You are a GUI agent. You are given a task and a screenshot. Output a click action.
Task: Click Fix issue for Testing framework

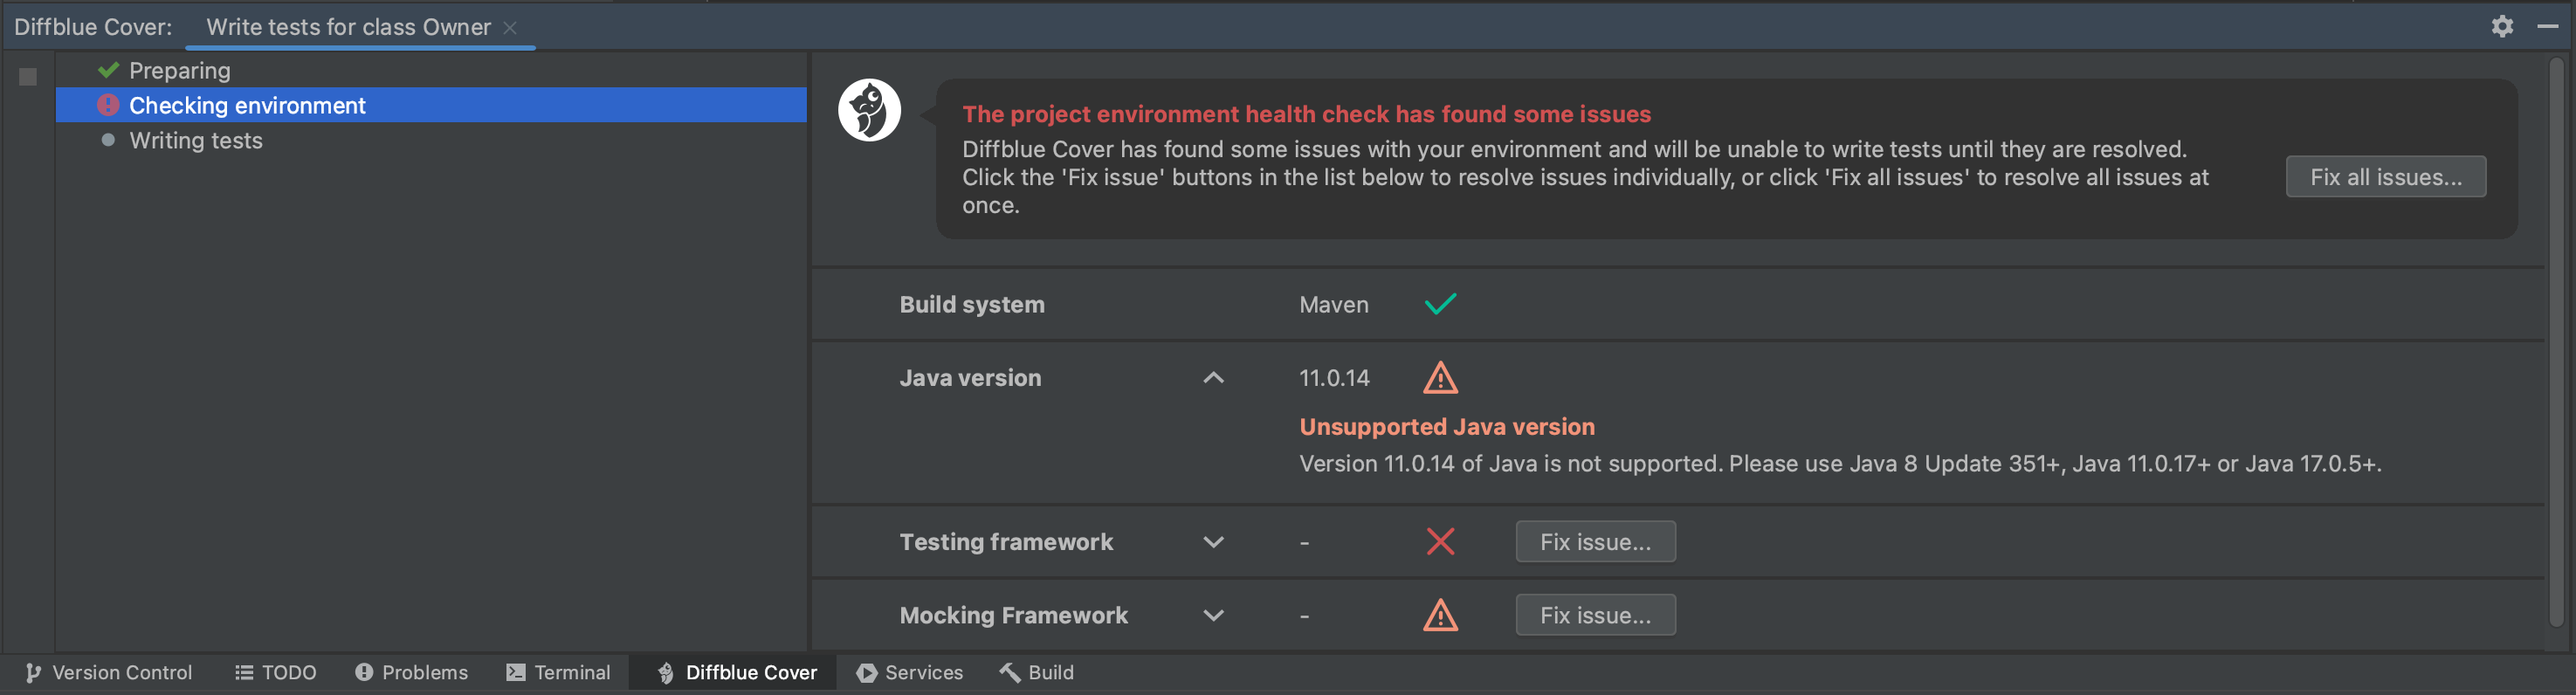coord(1595,542)
